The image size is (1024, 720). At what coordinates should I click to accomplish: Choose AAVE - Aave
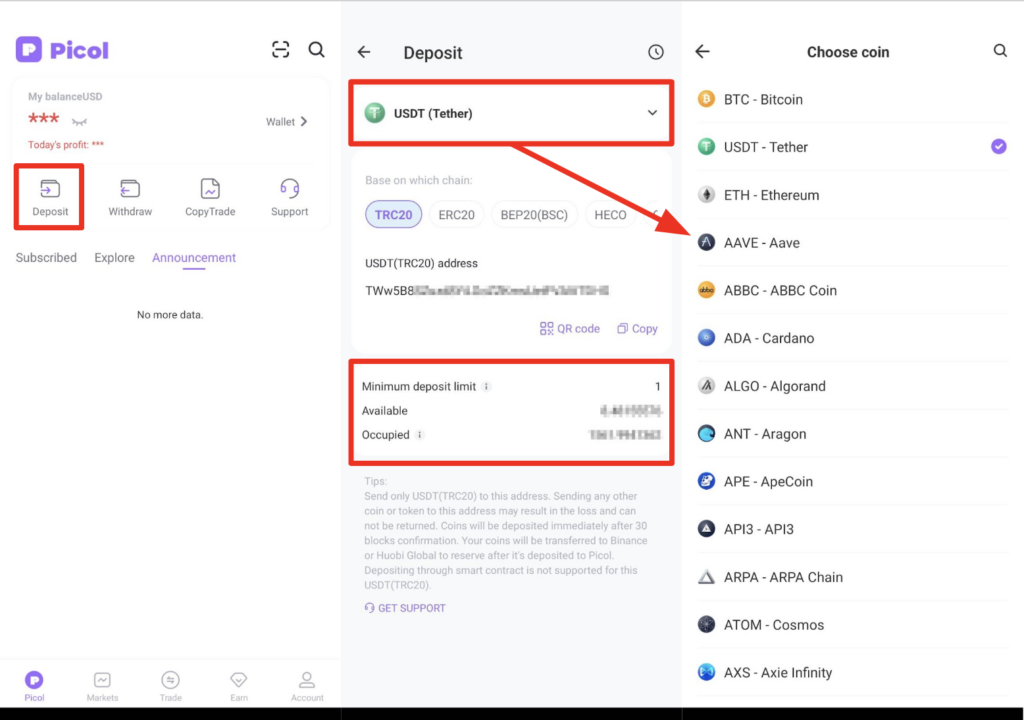coord(853,242)
